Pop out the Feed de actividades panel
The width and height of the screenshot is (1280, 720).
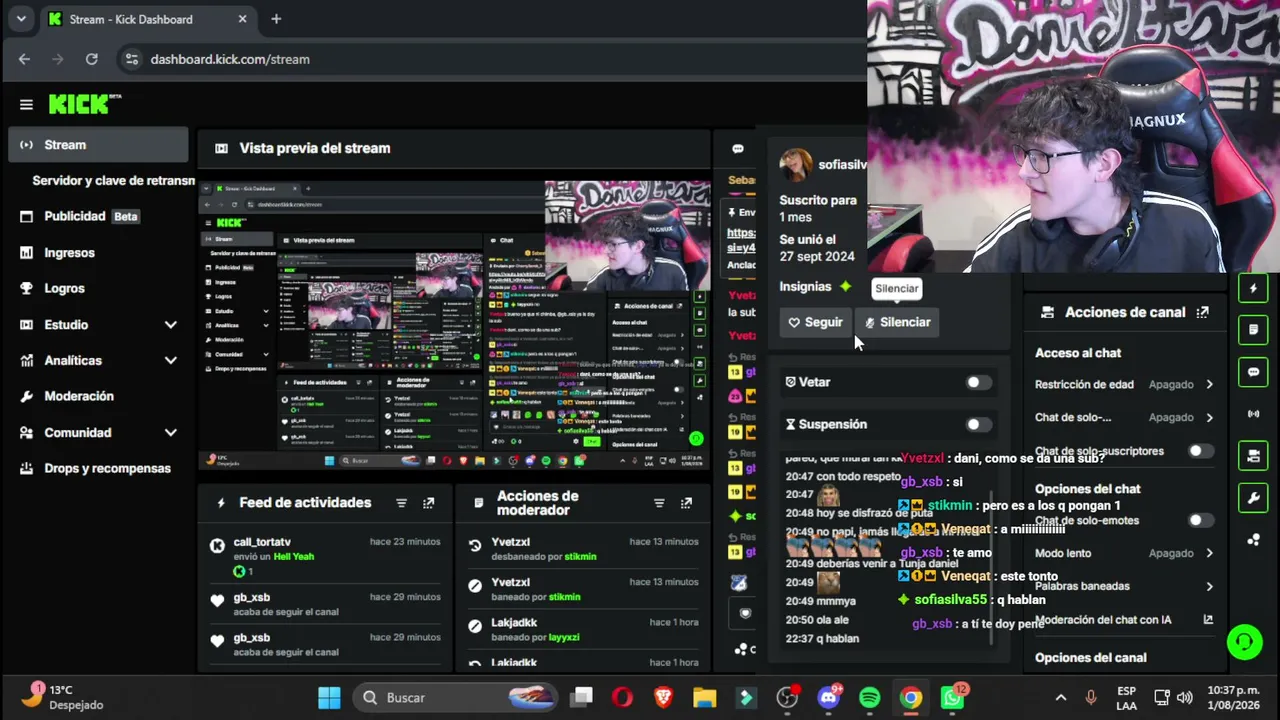click(x=429, y=503)
